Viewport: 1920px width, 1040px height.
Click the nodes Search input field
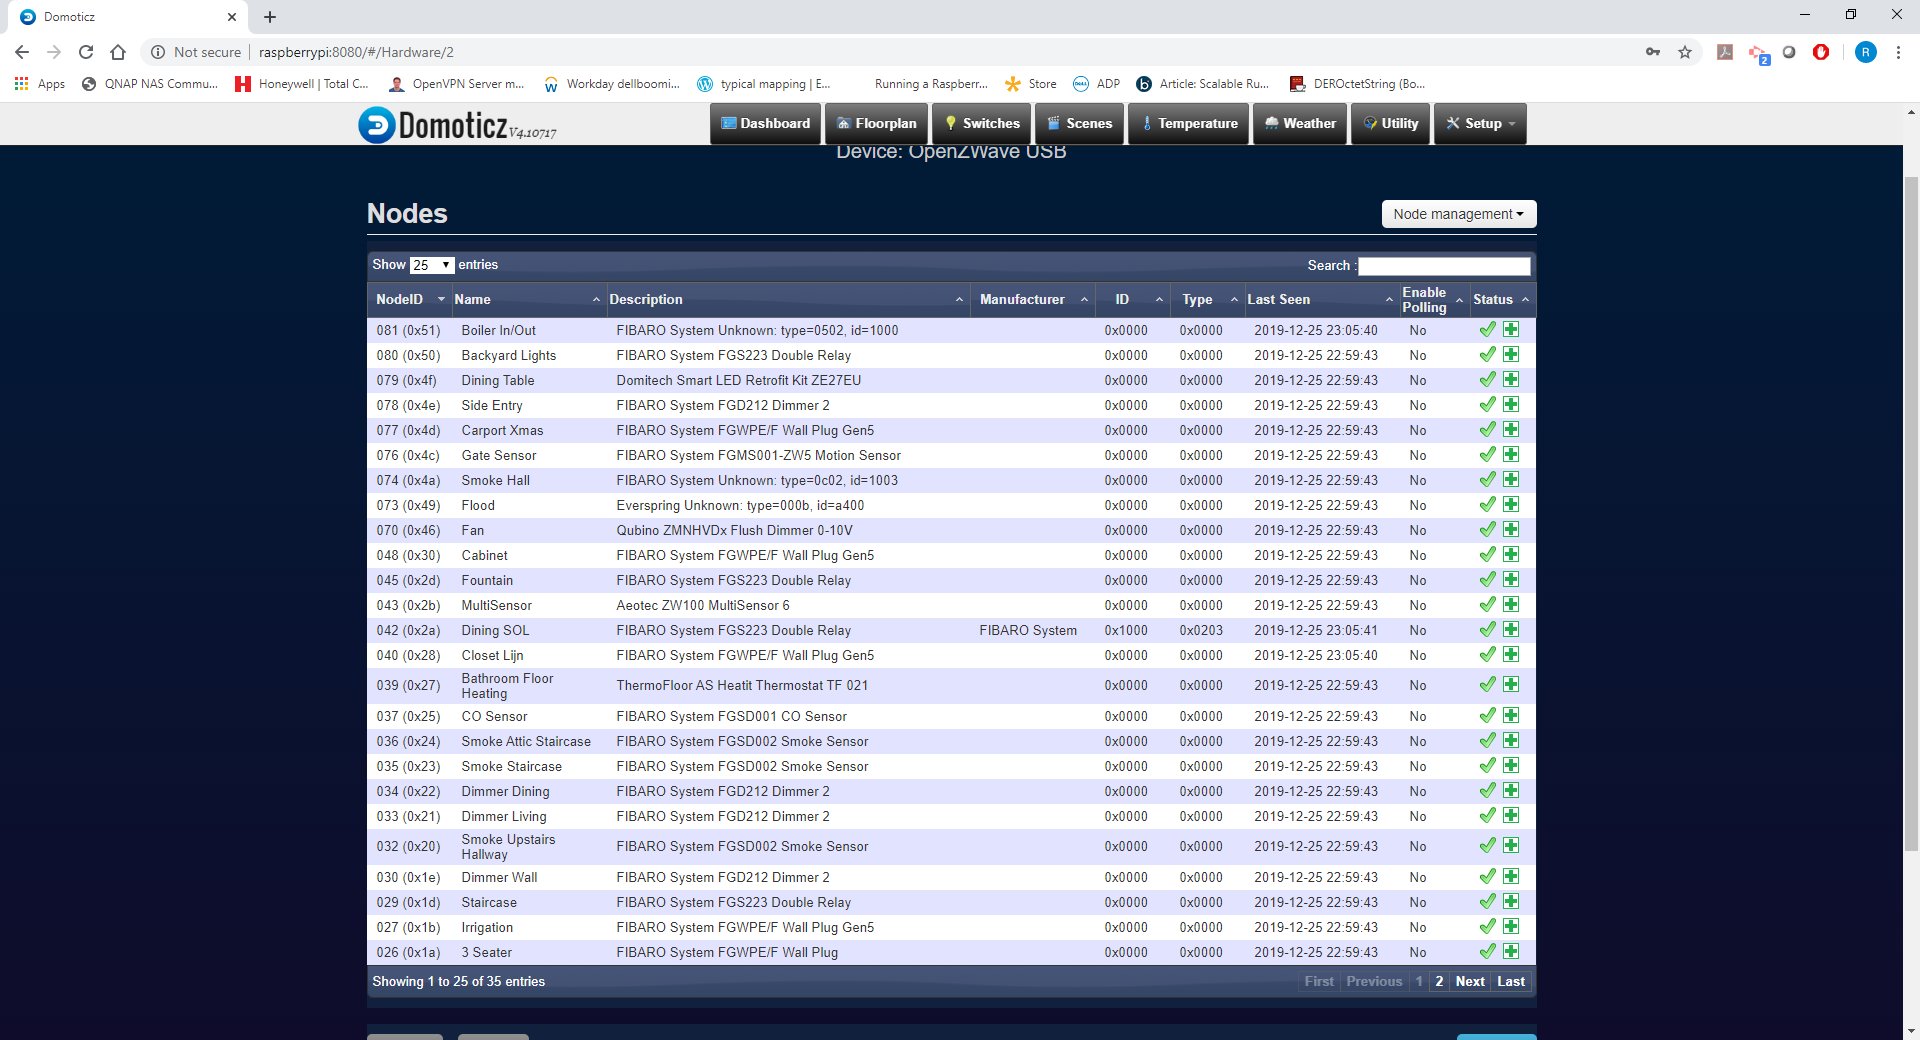point(1443,266)
